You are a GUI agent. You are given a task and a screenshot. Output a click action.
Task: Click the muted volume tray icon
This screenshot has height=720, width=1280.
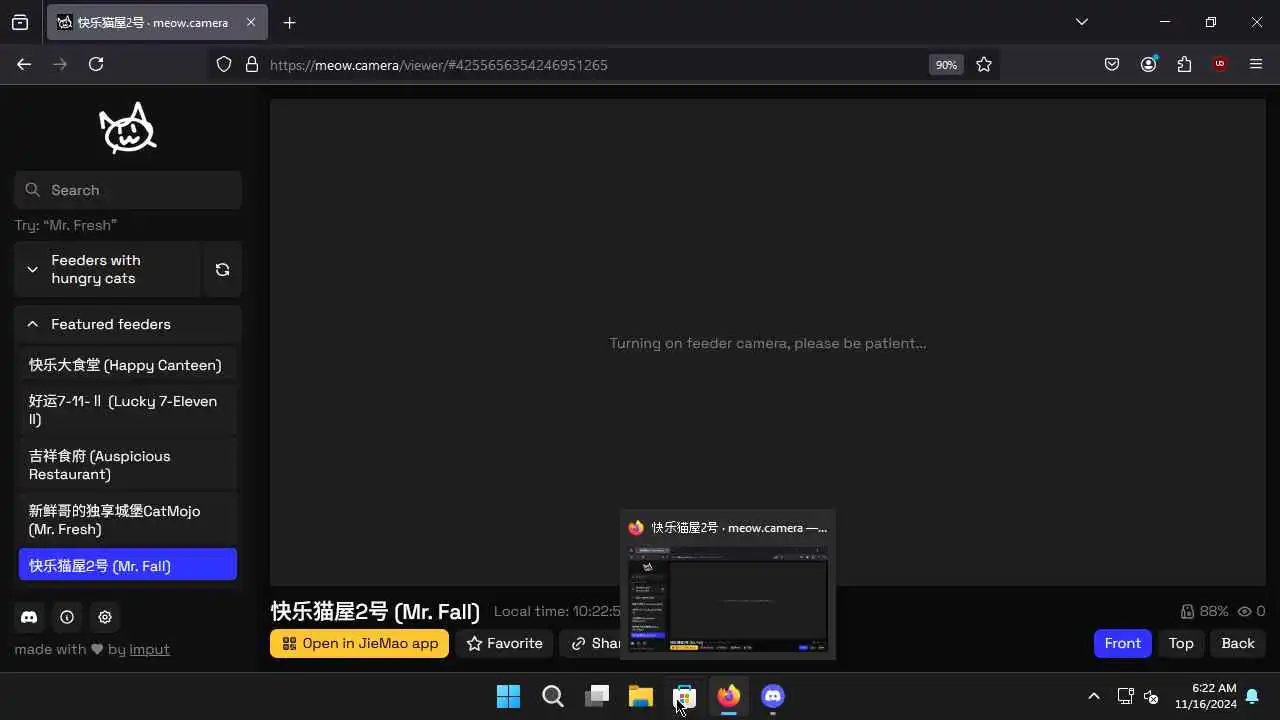[x=1151, y=696]
